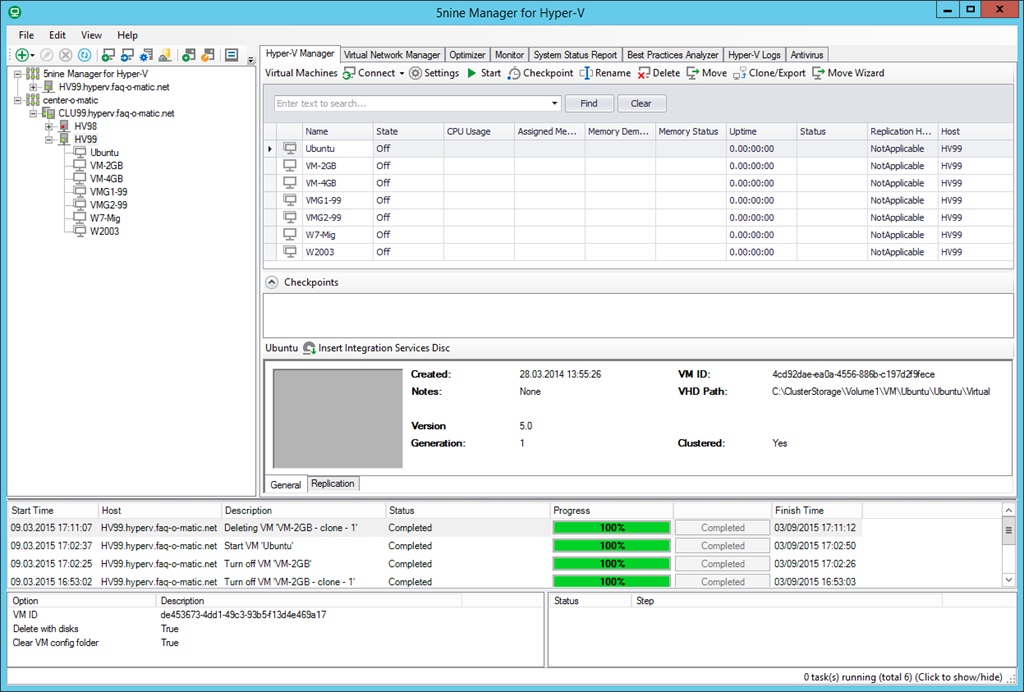Create a Checkpoint via toolbar

[x=541, y=73]
